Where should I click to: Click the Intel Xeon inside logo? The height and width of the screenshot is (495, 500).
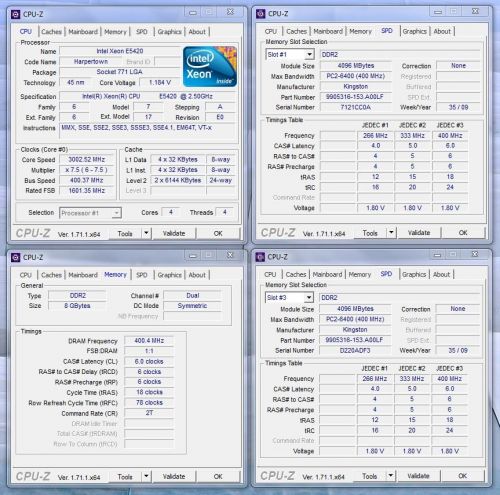[x=210, y=67]
